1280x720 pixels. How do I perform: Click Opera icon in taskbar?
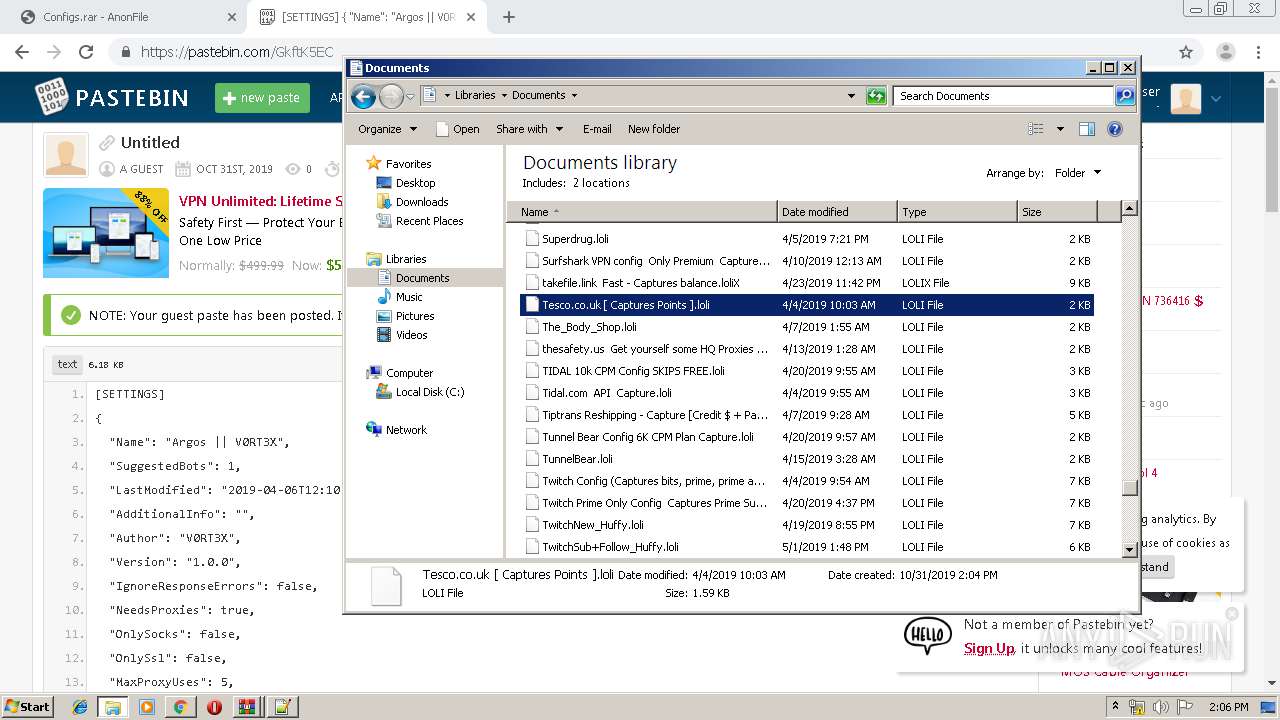214,707
